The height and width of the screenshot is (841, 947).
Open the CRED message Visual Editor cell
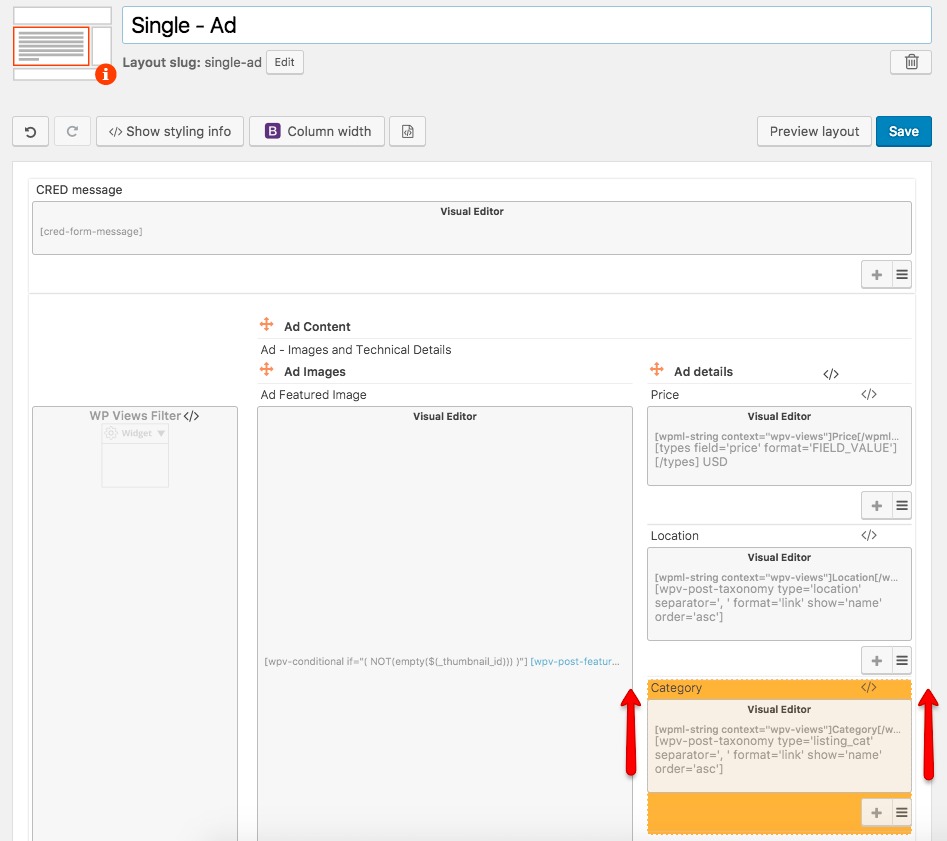472,228
